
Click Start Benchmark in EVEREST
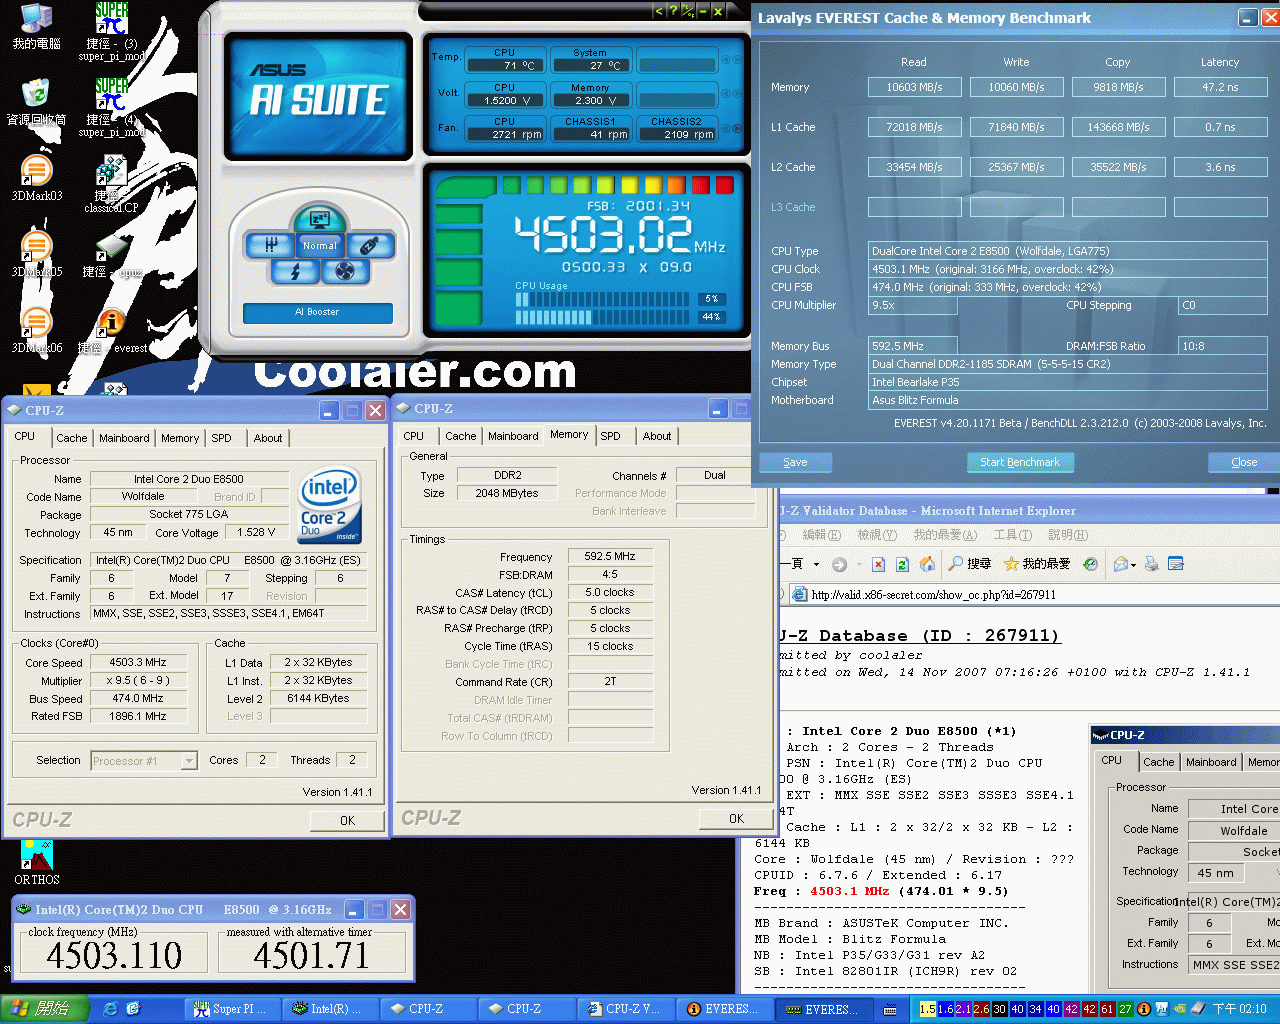click(1020, 462)
